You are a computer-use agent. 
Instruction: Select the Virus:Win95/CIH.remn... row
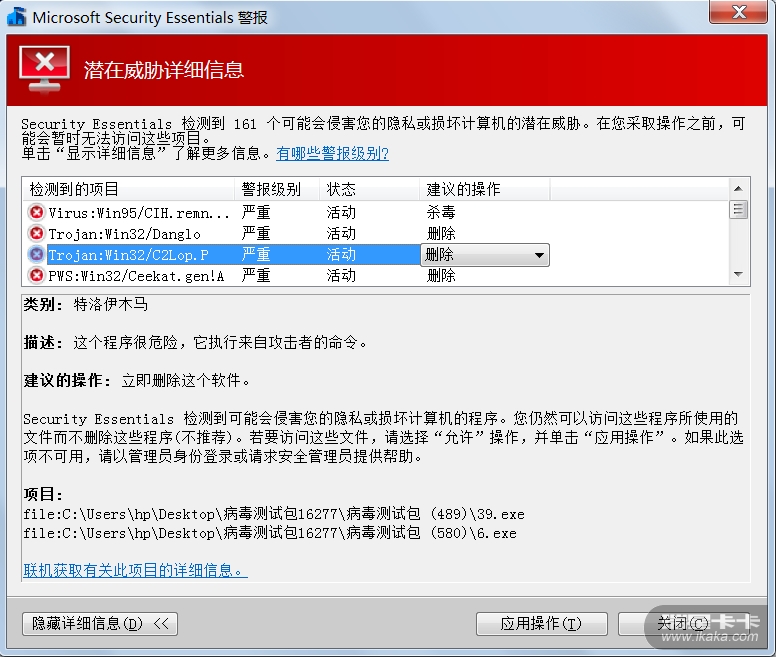coord(376,213)
